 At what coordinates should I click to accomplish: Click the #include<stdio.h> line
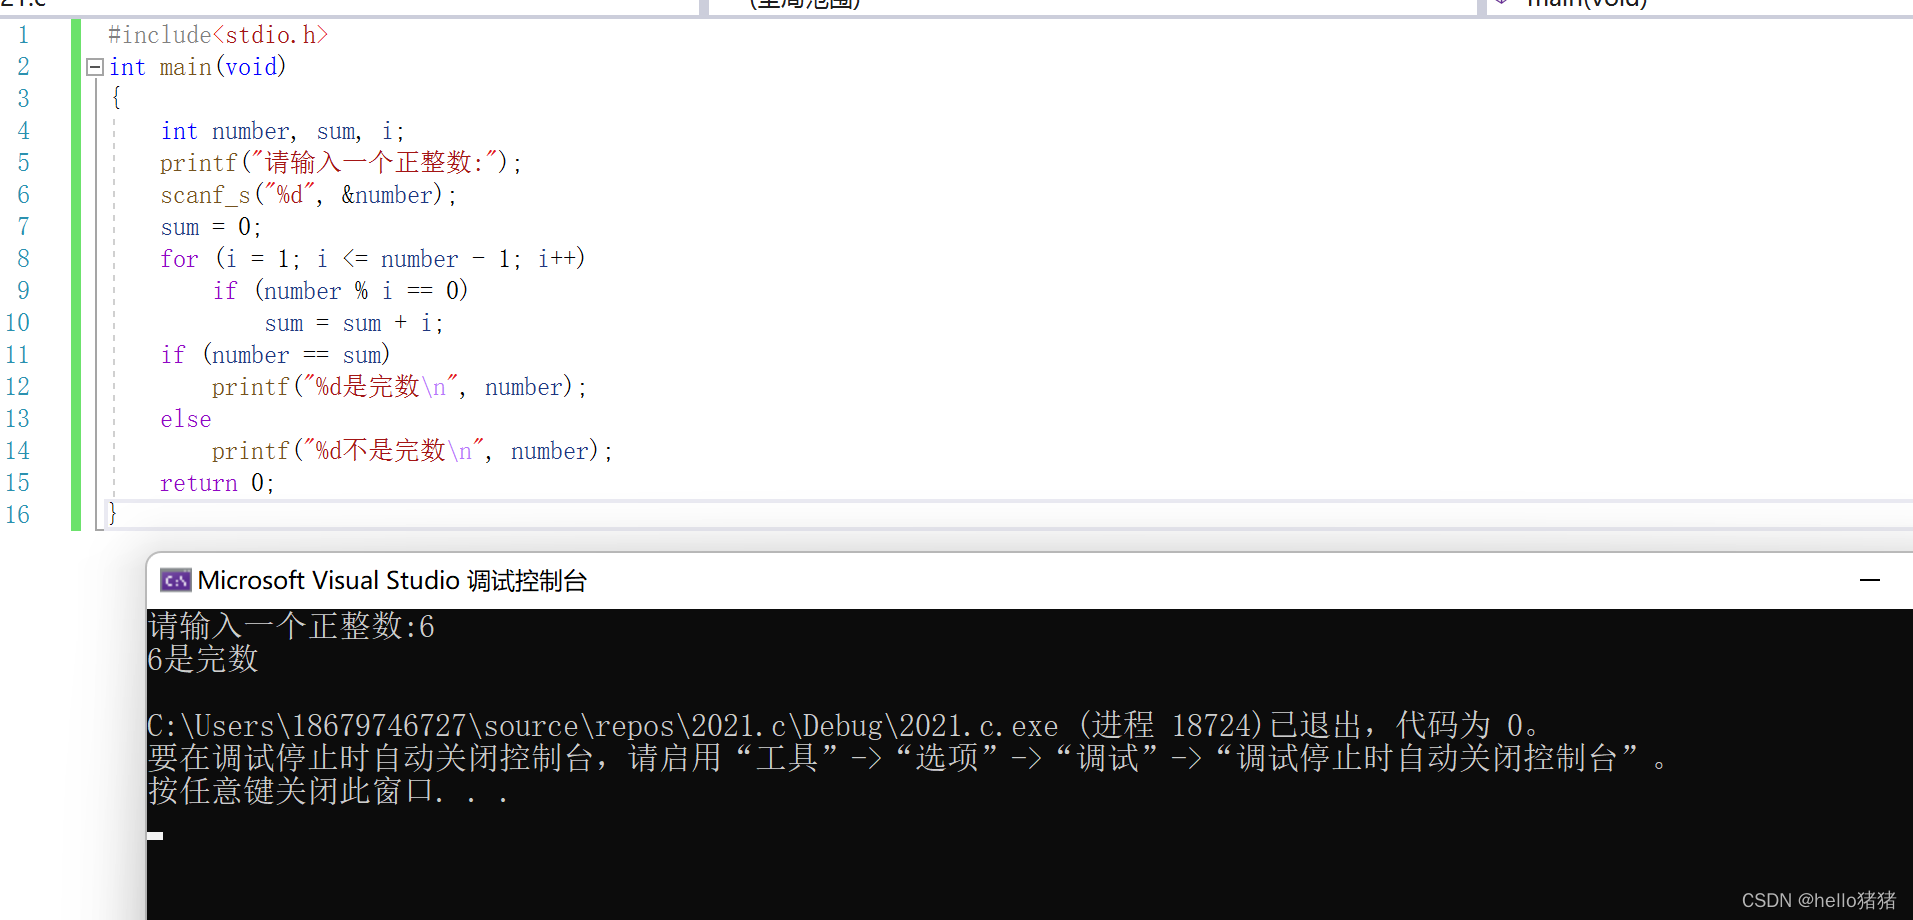218,35
